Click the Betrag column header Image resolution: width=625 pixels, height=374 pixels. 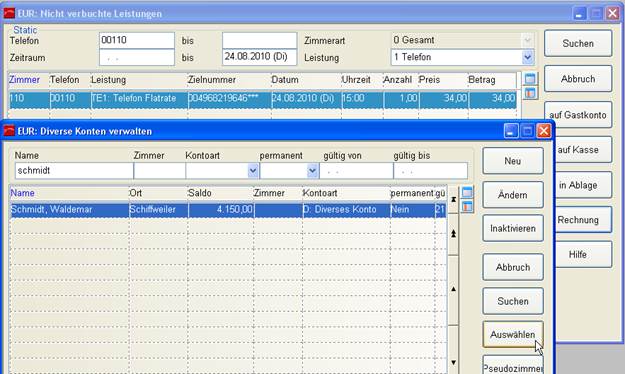tap(492, 80)
